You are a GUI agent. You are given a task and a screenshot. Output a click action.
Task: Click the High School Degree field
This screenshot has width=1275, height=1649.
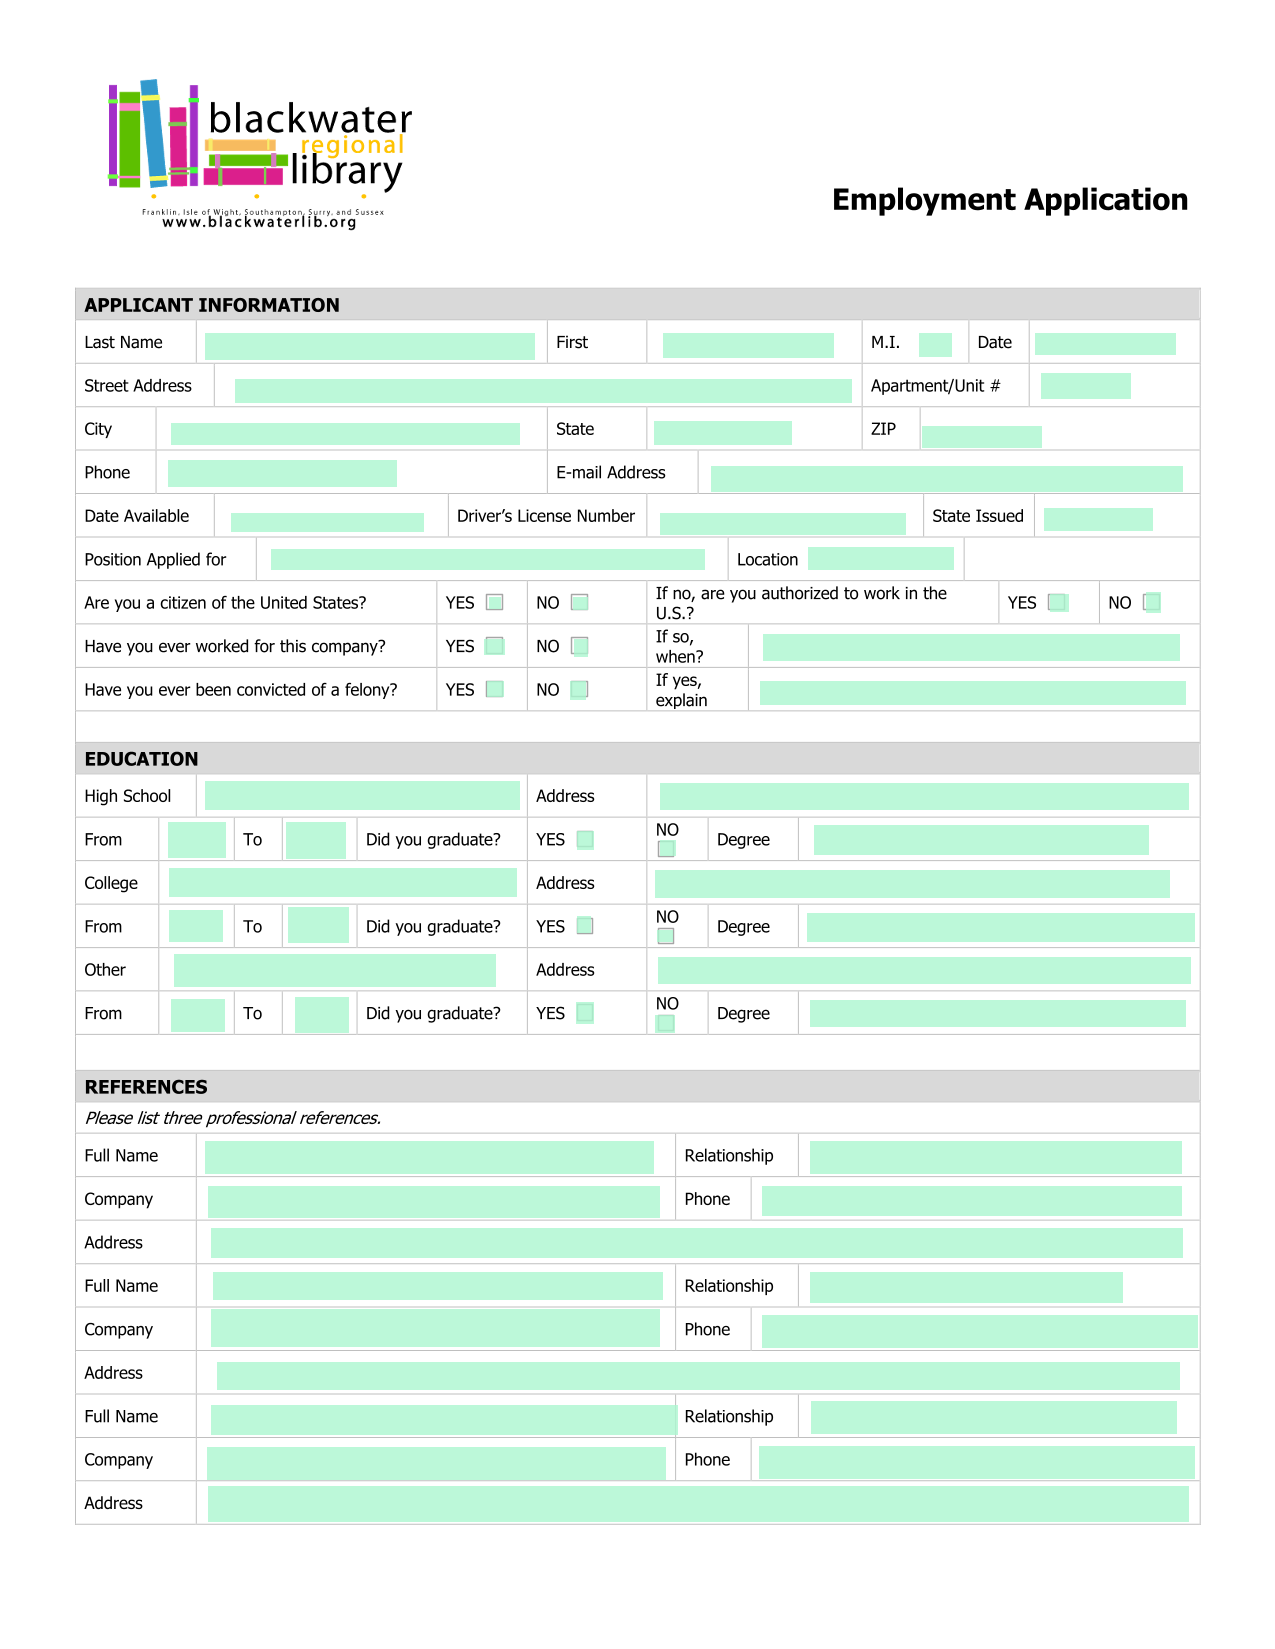pos(981,840)
